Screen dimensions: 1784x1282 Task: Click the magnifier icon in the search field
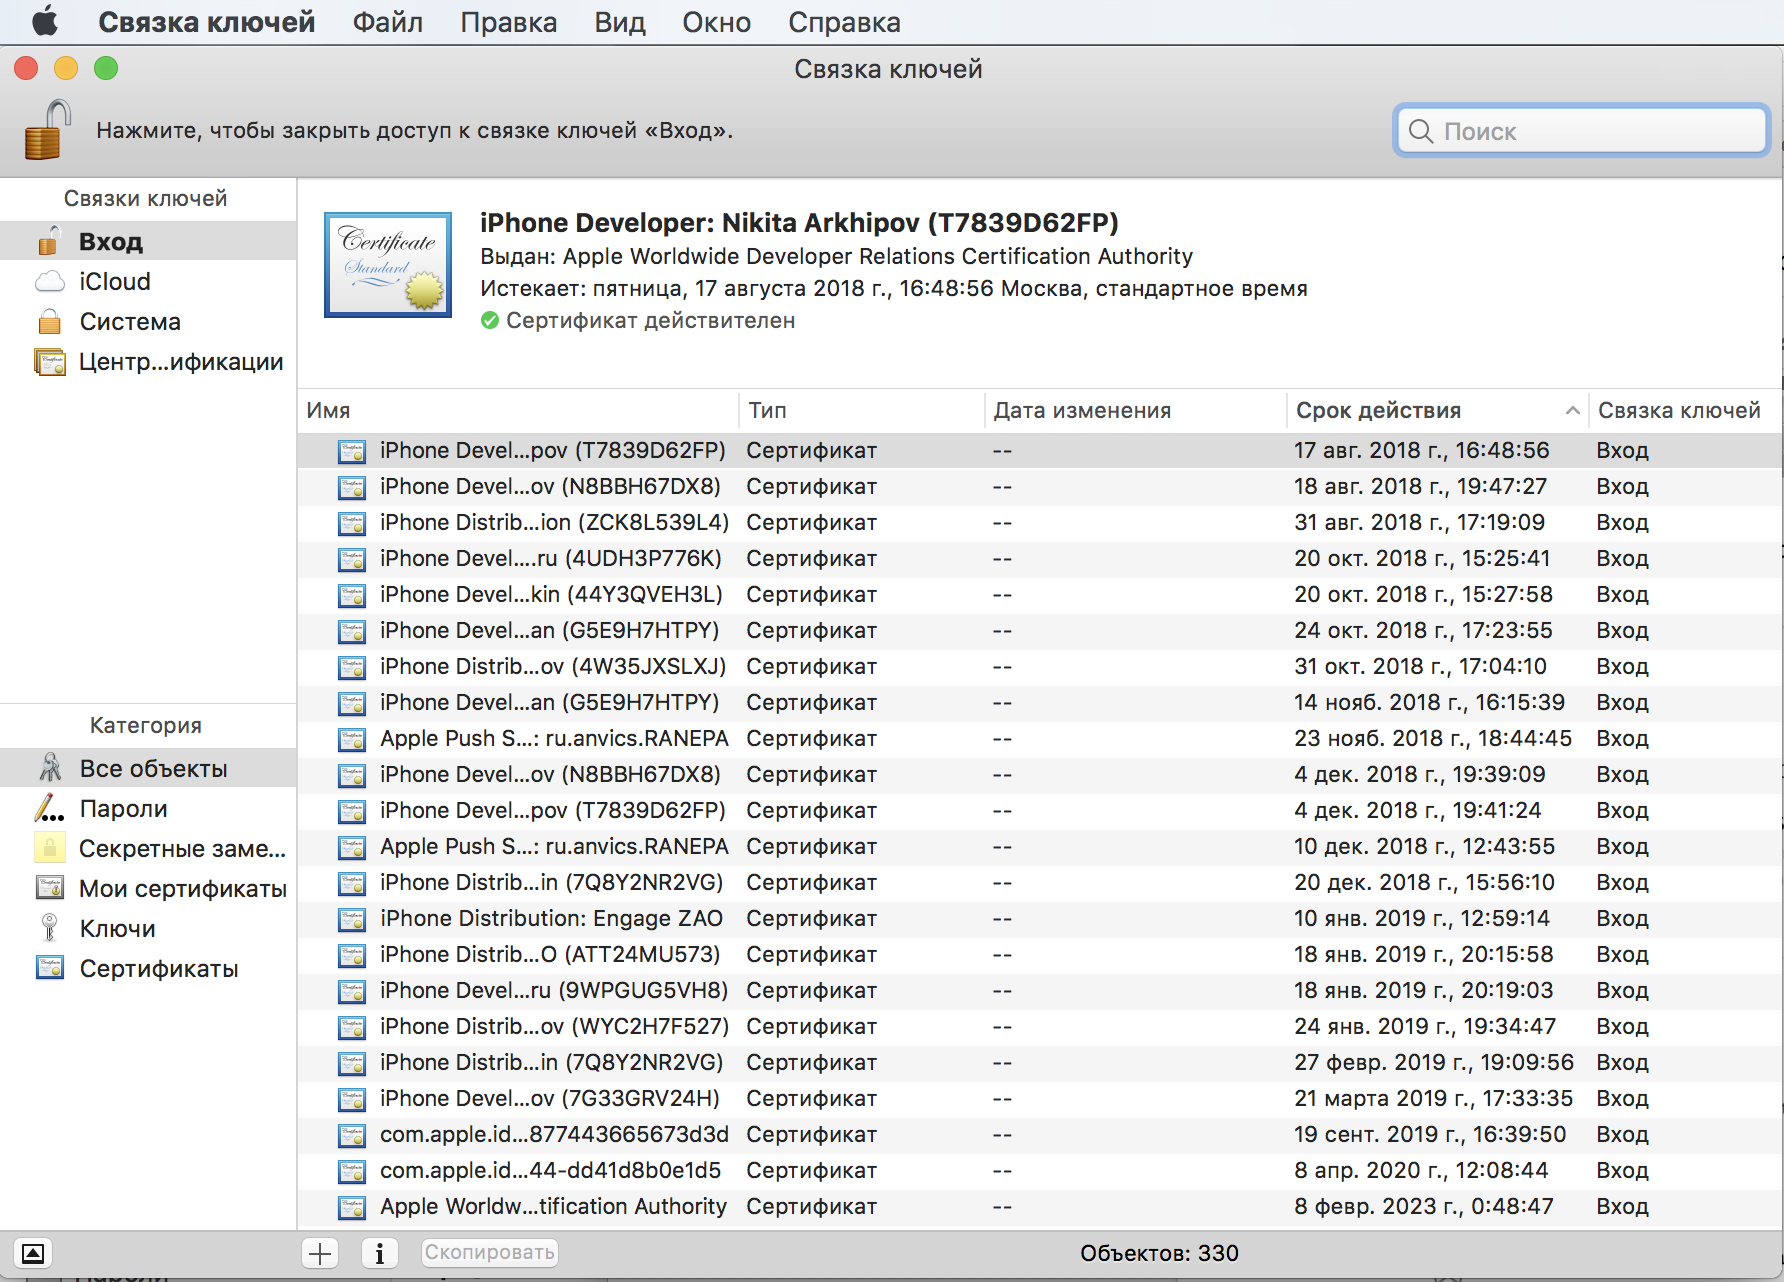tap(1420, 131)
